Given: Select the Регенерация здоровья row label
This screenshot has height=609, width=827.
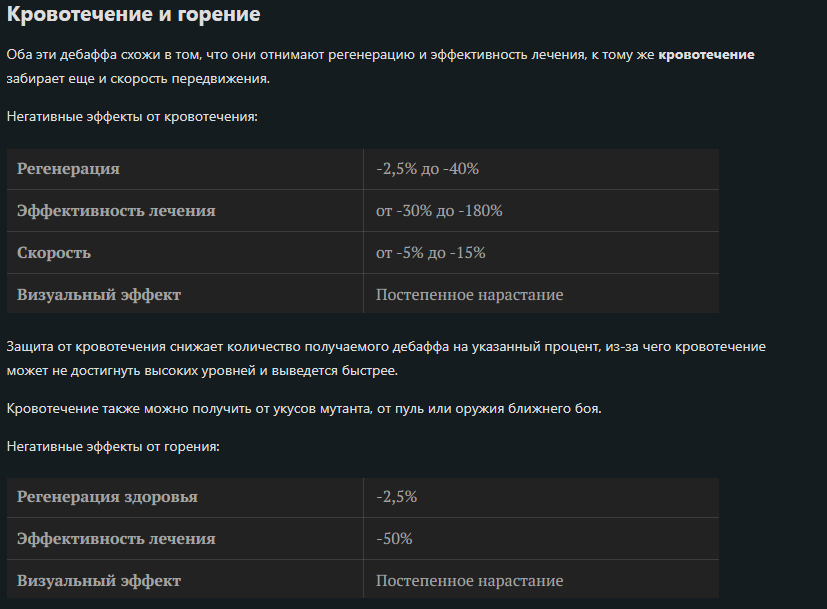Looking at the screenshot, I should pyautogui.click(x=107, y=497).
